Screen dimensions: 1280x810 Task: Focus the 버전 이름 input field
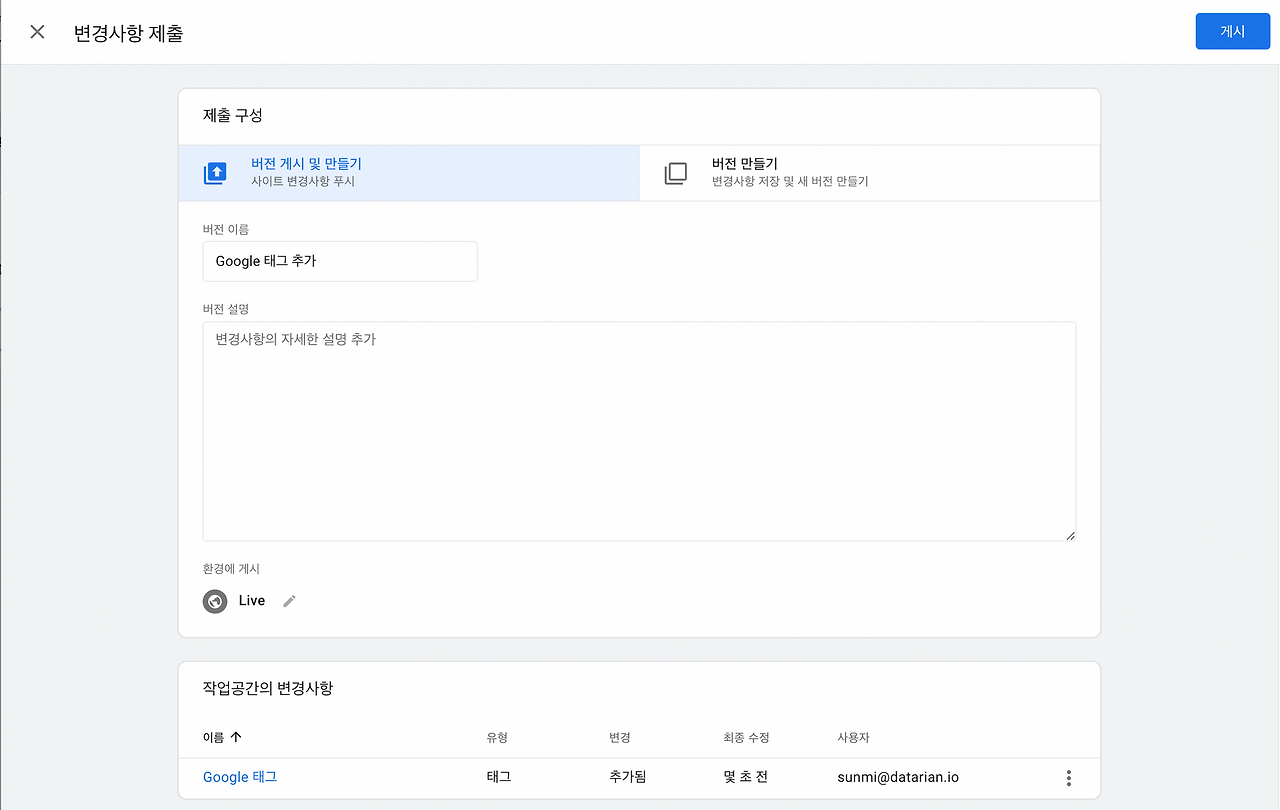click(x=340, y=261)
